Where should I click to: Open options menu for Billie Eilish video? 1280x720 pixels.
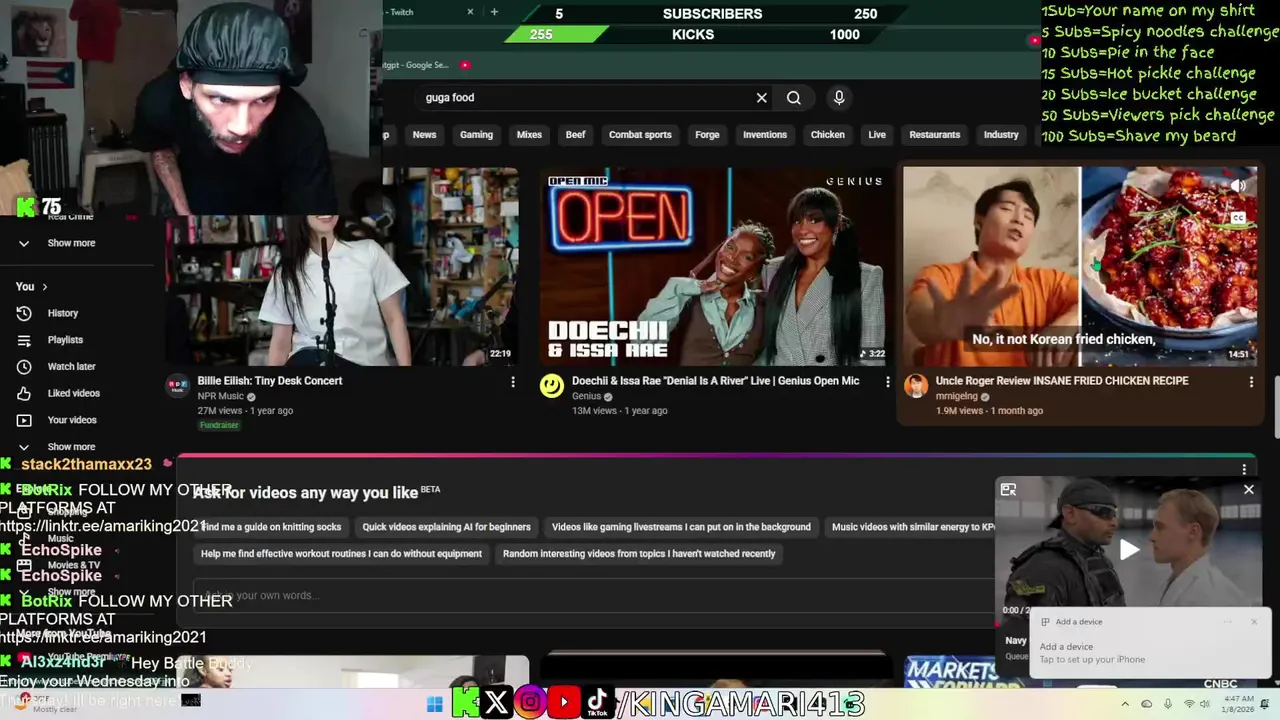coord(513,382)
